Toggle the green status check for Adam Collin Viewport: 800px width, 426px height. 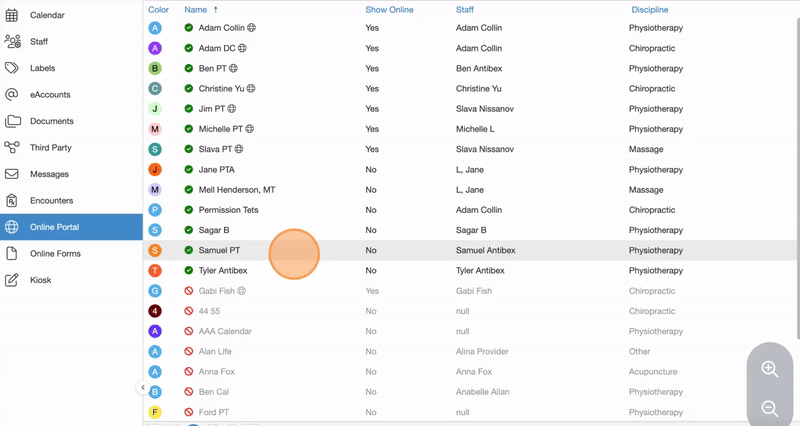(189, 28)
